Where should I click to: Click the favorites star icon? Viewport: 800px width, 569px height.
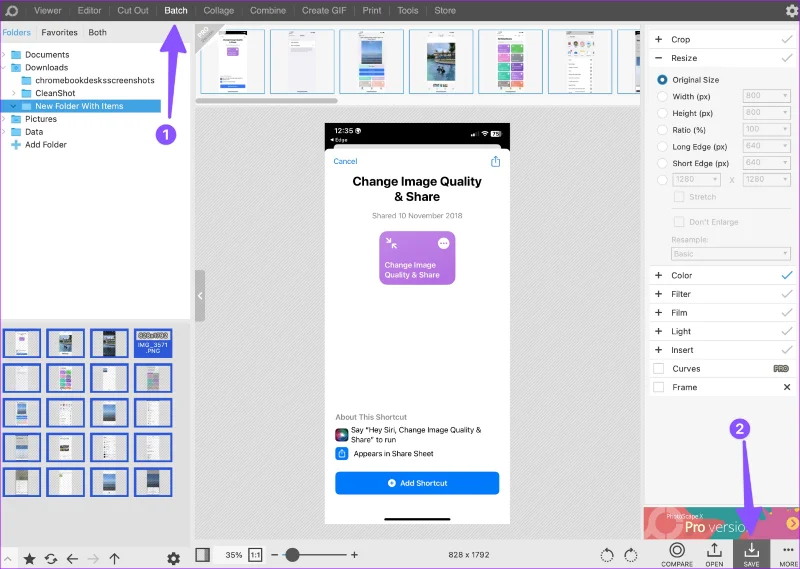(x=30, y=559)
